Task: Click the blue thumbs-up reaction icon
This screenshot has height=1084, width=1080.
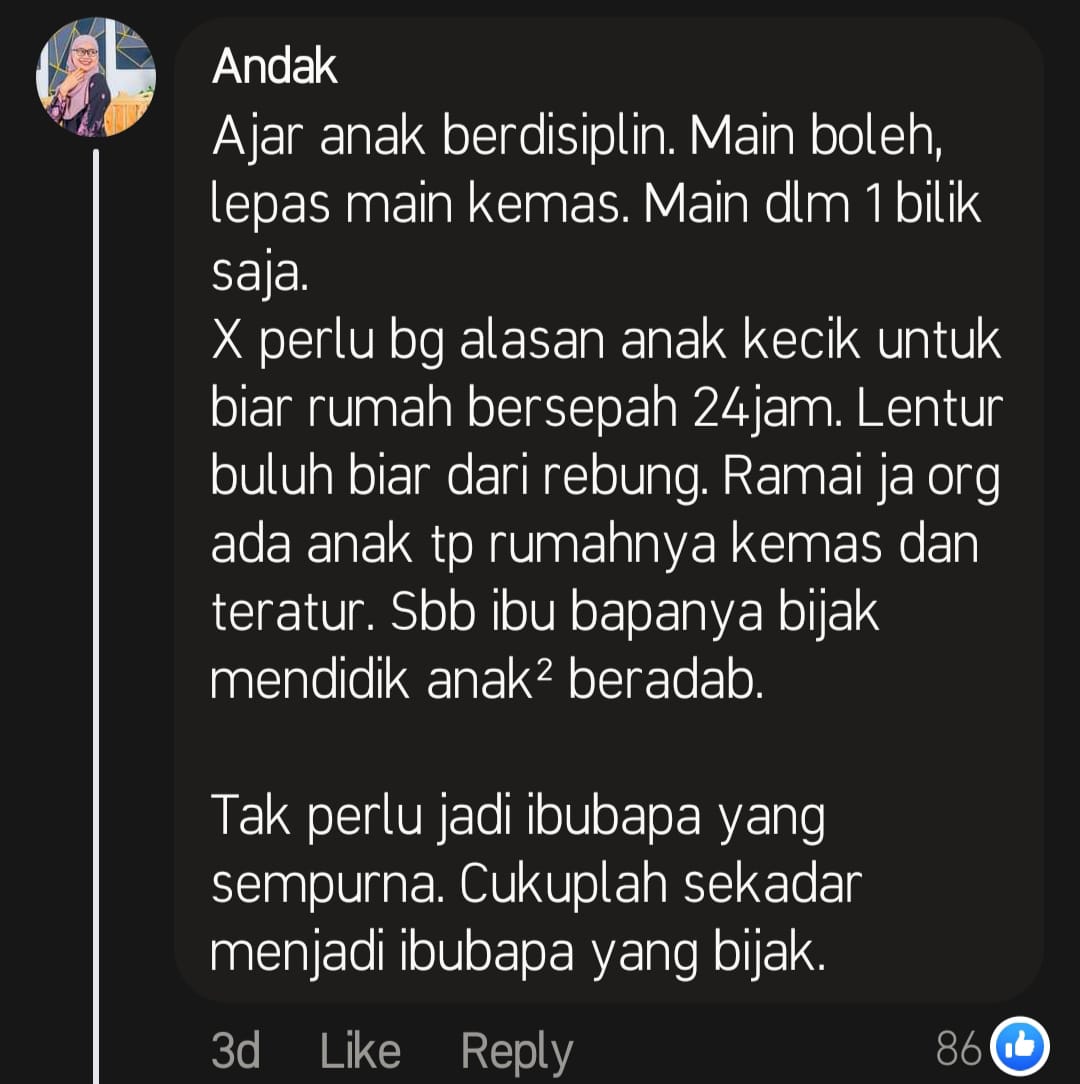Action: click(x=1020, y=1047)
